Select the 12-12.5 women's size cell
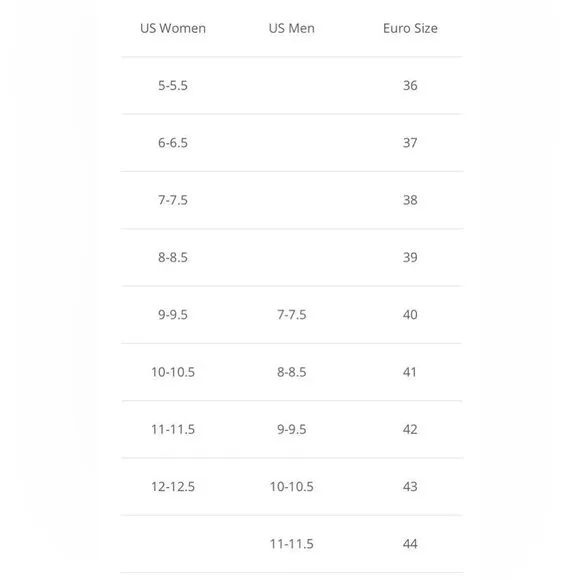Image resolution: width=580 pixels, height=580 pixels. (x=173, y=487)
